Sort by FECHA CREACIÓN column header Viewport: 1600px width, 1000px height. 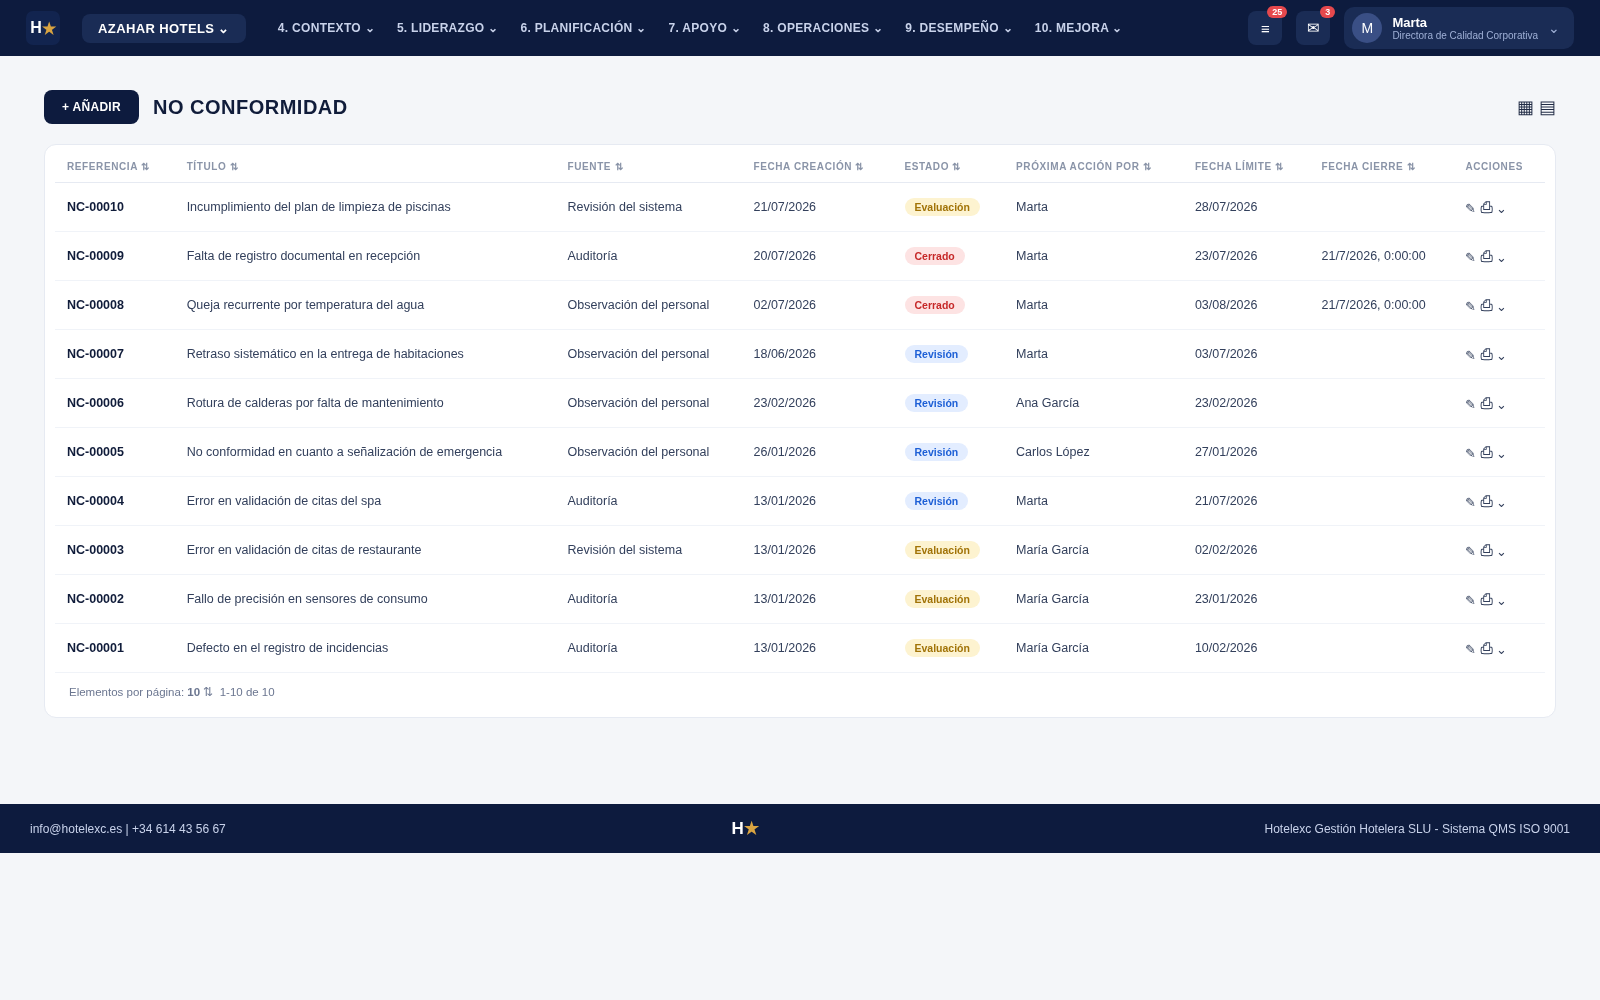pos(808,167)
